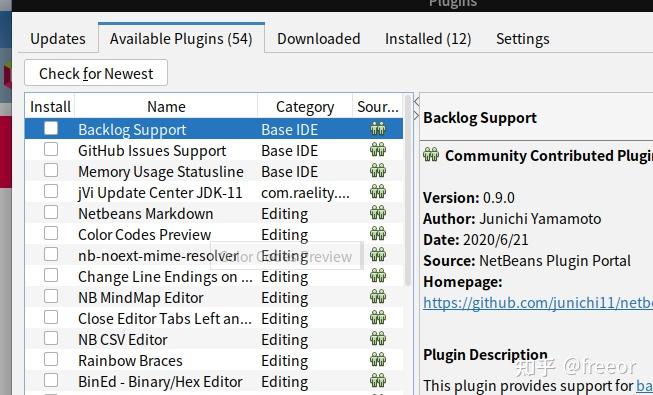Sort plugins by the Source column header
Screen dimensions: 653x395
click(378, 107)
